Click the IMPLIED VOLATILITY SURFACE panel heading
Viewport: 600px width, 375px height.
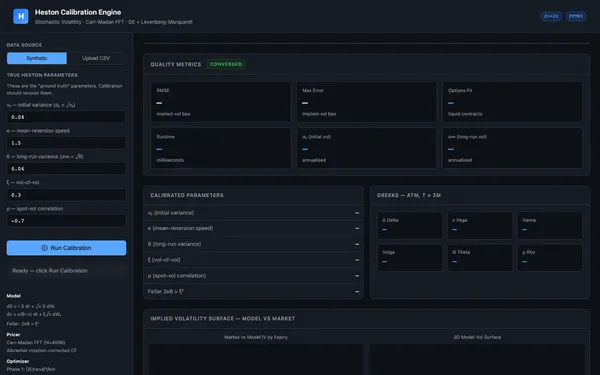coord(223,318)
